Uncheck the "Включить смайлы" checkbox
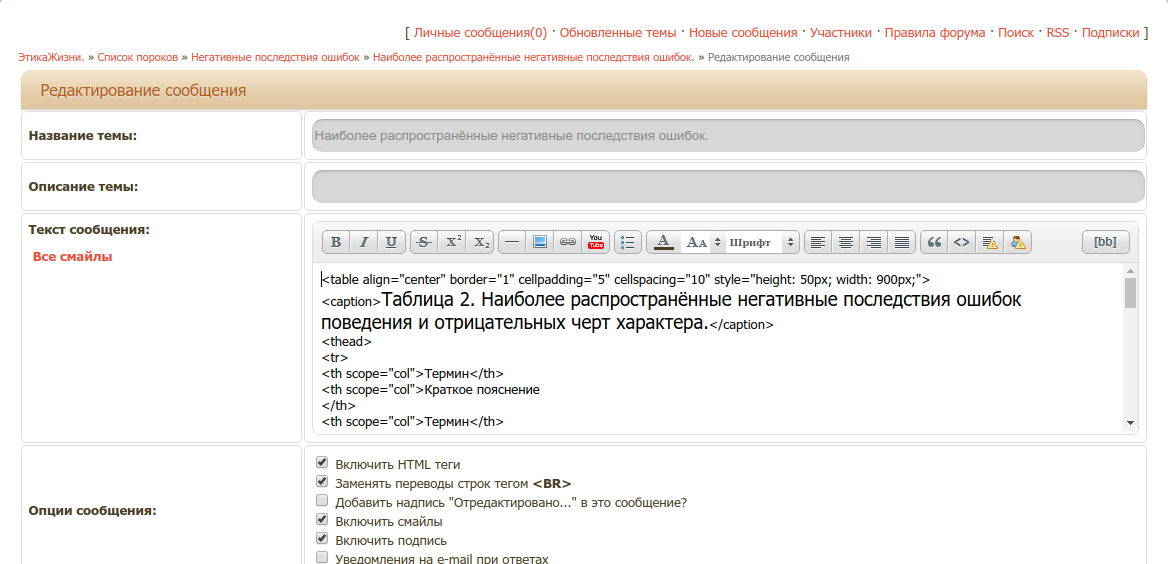The height and width of the screenshot is (564, 1168). 322,520
